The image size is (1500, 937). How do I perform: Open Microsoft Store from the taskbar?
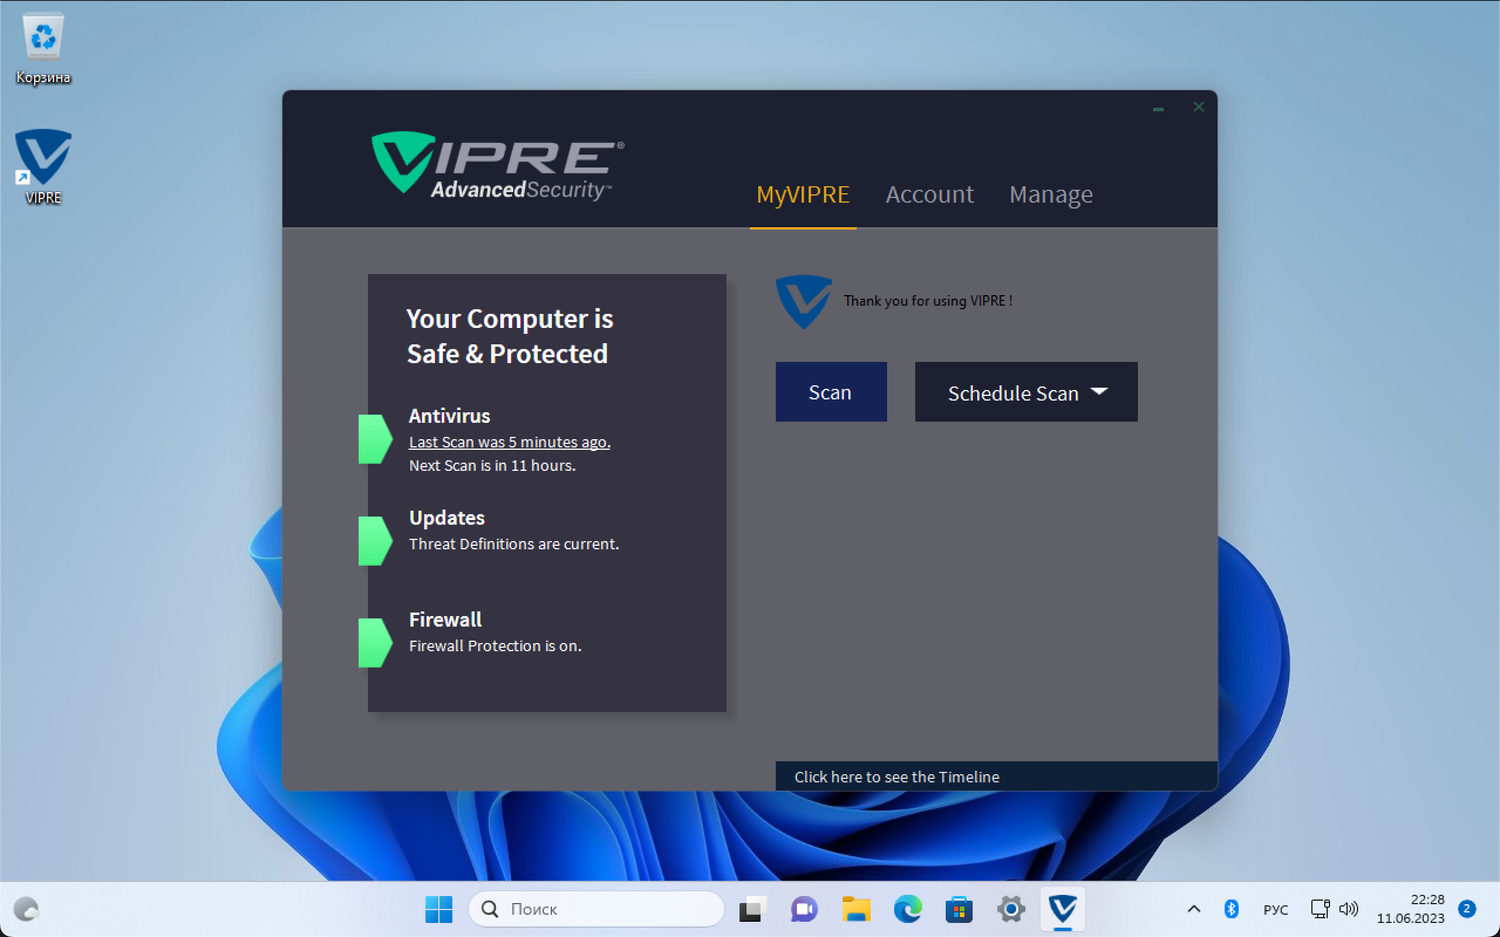[x=960, y=909]
